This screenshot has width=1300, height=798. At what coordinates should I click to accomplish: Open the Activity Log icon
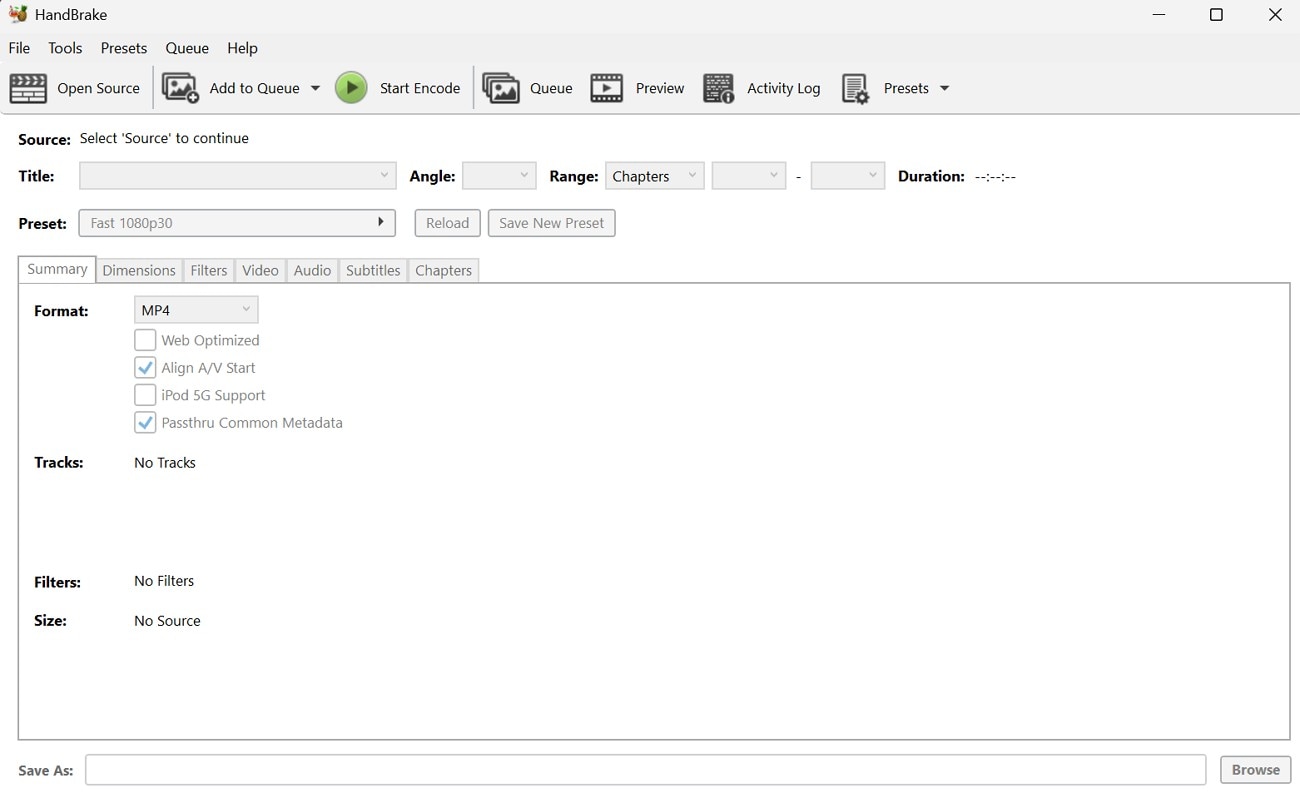click(x=718, y=88)
